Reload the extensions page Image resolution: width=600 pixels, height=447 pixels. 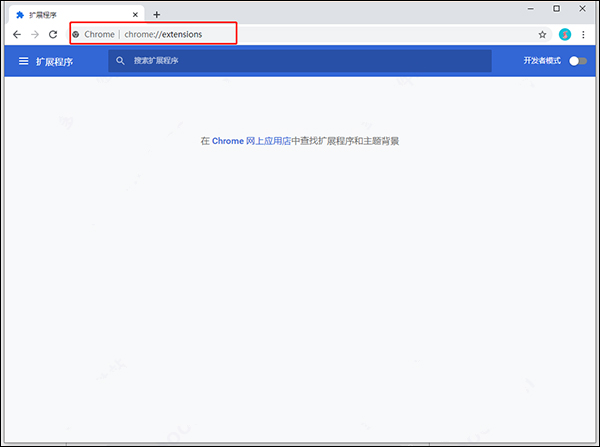(53, 34)
